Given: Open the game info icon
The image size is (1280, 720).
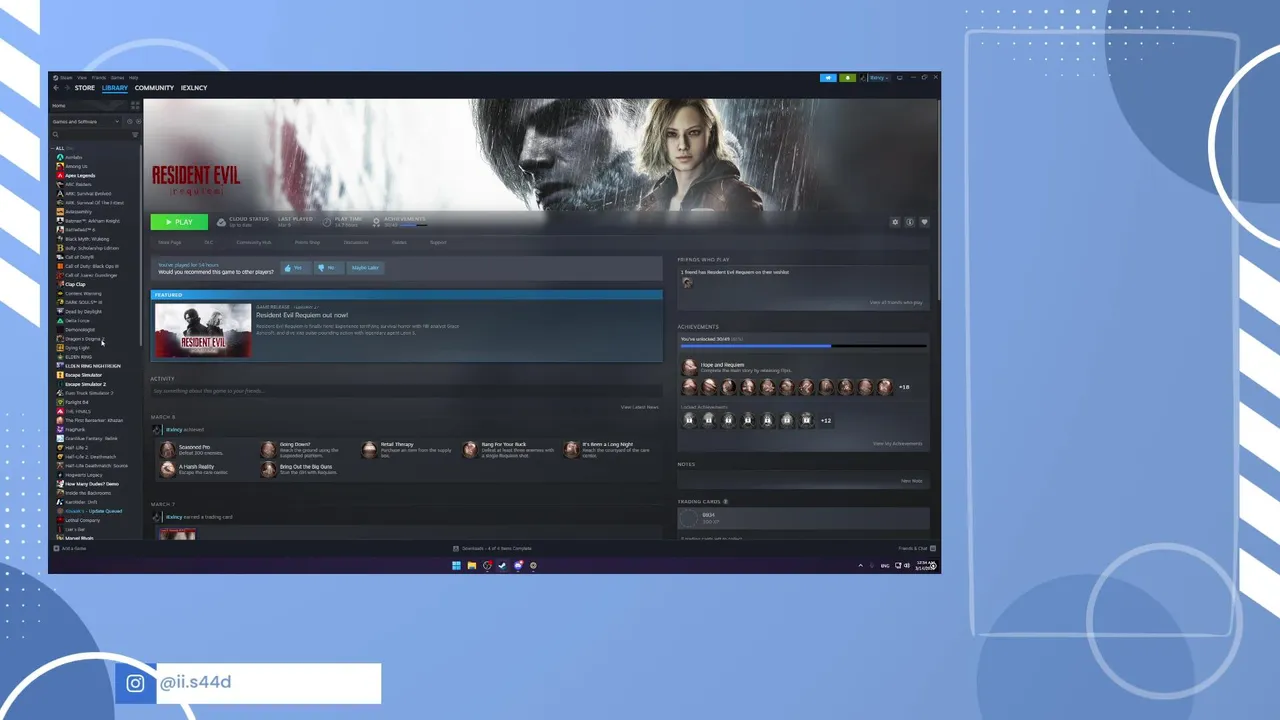Looking at the screenshot, I should point(910,222).
